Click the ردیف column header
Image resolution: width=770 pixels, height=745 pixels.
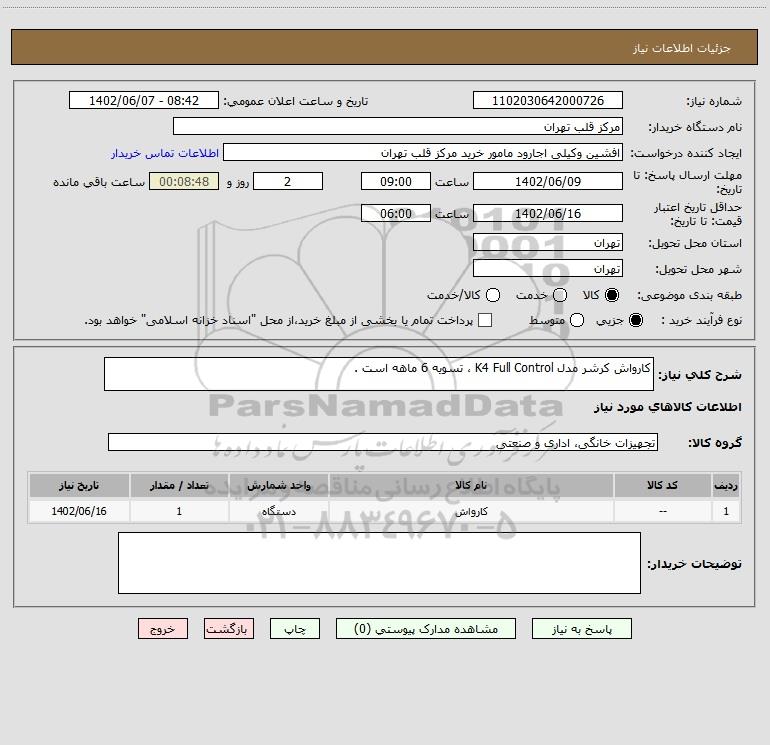coord(726,485)
